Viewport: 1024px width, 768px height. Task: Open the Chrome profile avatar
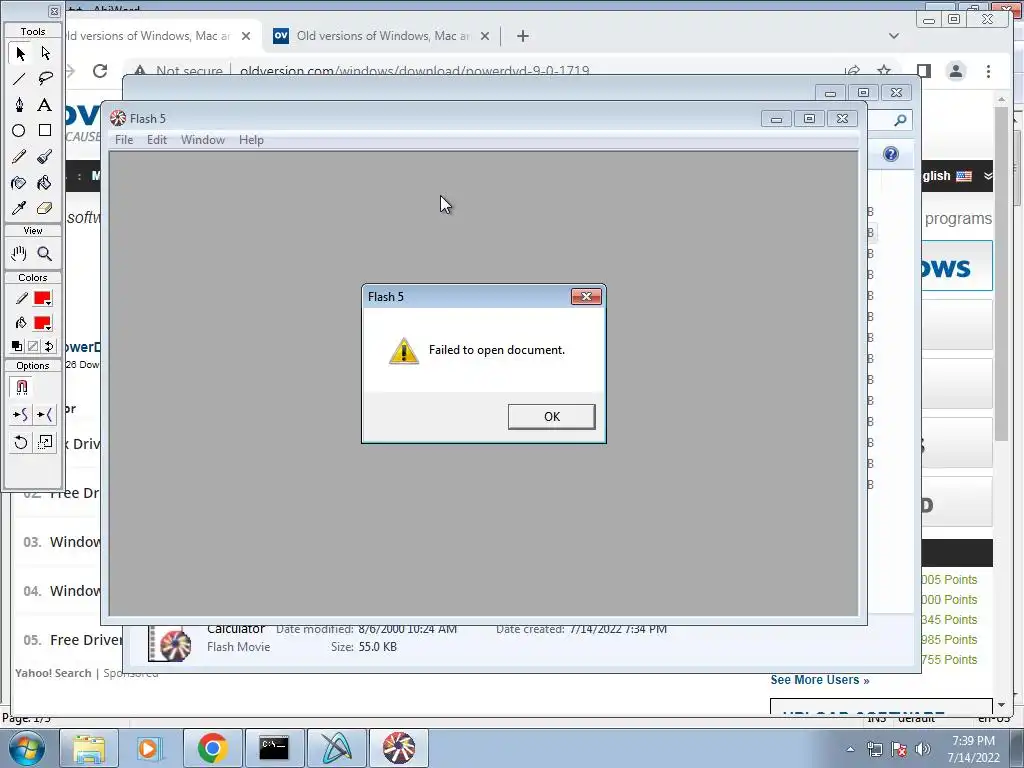tap(956, 71)
